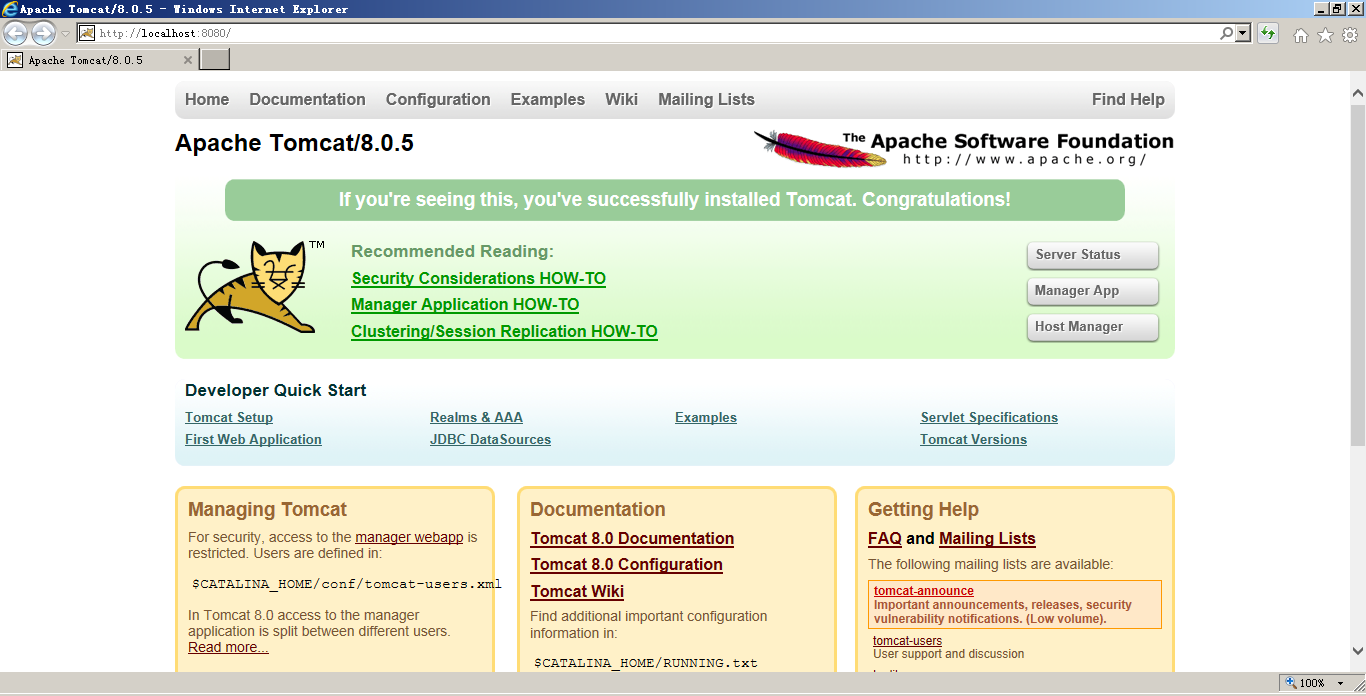This screenshot has width=1366, height=696.
Task: Open Tomcat 8.0 Documentation link
Action: click(632, 538)
